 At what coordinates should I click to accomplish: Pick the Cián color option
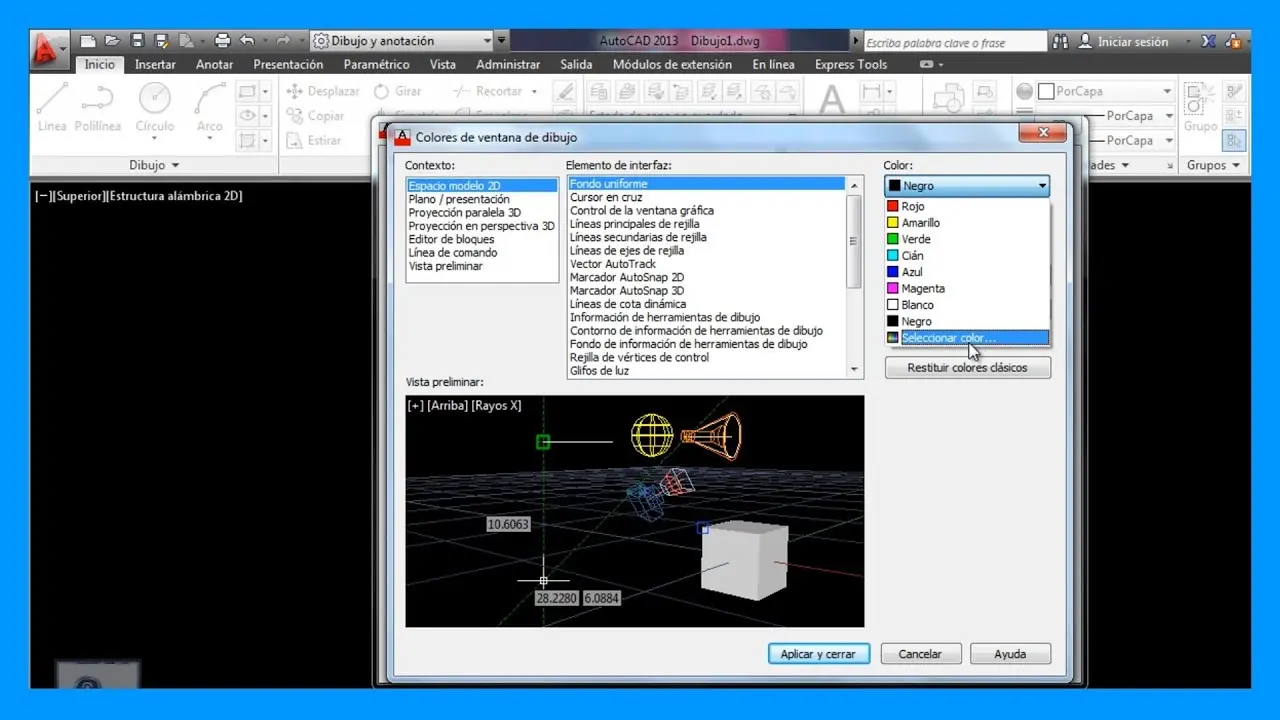point(967,256)
